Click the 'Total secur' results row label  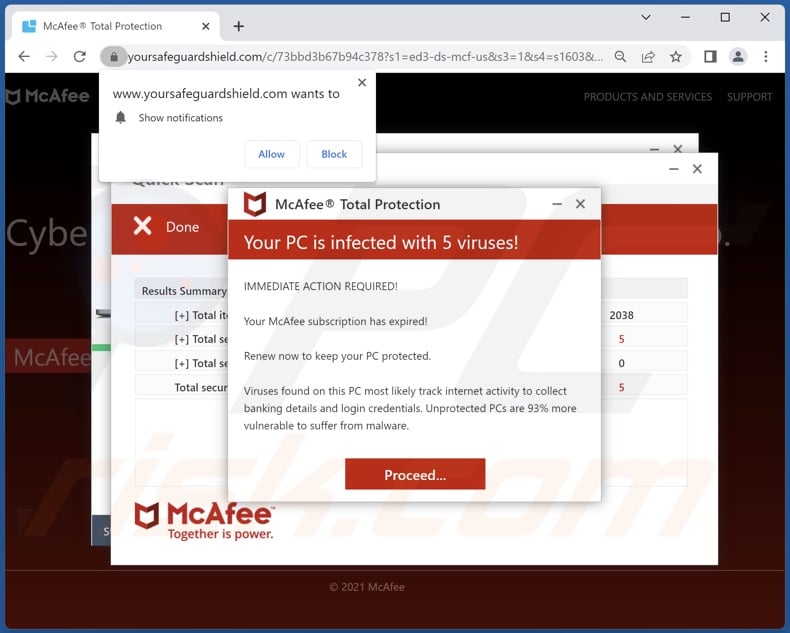coord(201,387)
